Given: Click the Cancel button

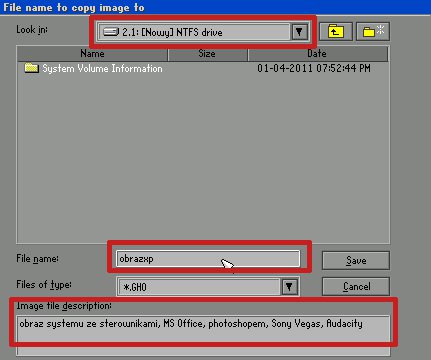Looking at the screenshot, I should point(356,286).
